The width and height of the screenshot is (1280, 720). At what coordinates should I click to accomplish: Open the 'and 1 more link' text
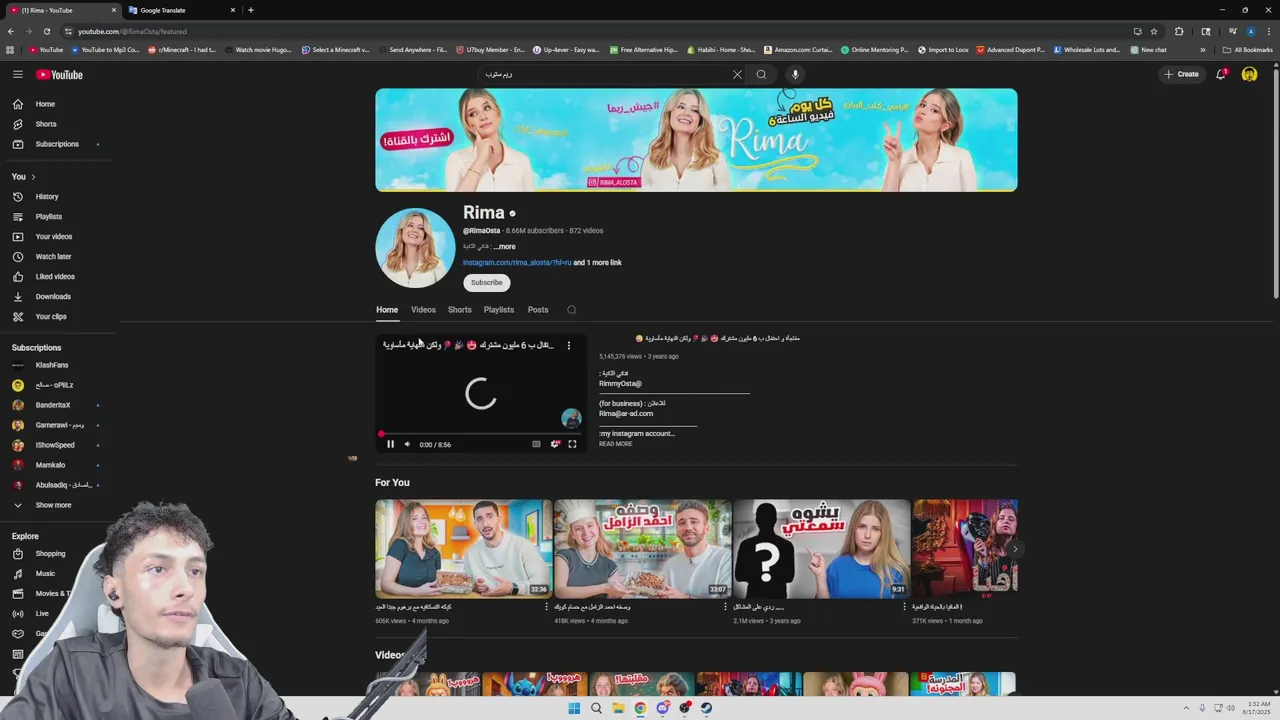coord(598,263)
